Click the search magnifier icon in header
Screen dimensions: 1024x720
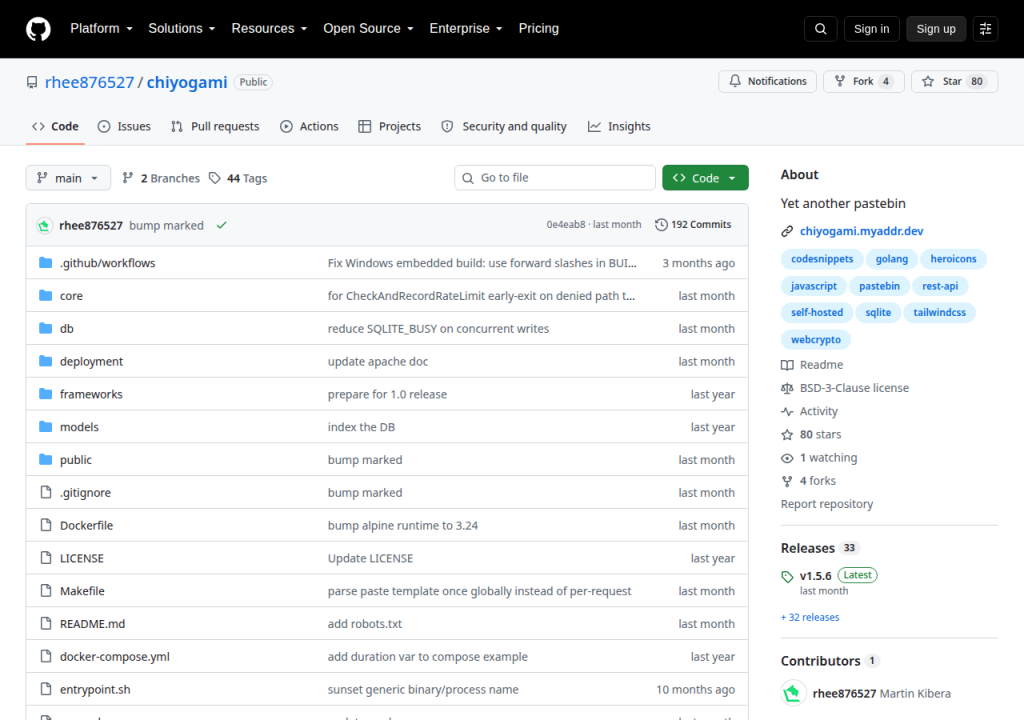[821, 29]
